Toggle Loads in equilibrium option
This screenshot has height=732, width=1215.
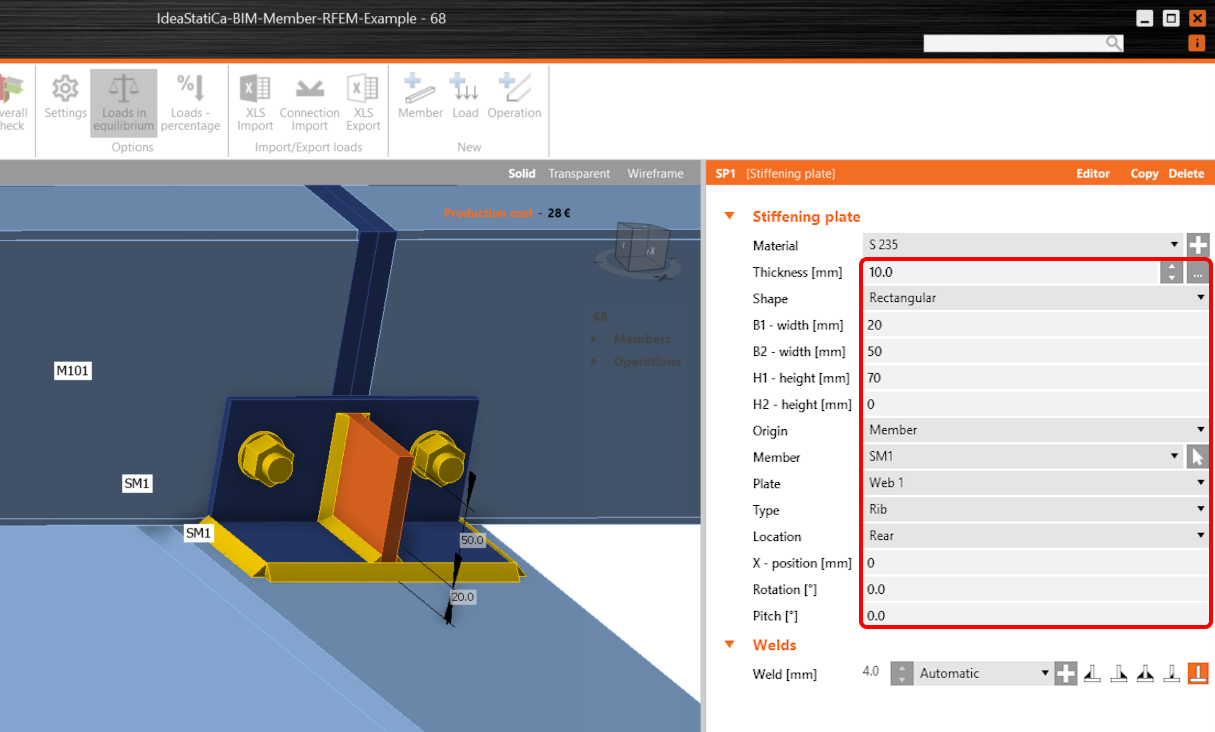pos(123,102)
